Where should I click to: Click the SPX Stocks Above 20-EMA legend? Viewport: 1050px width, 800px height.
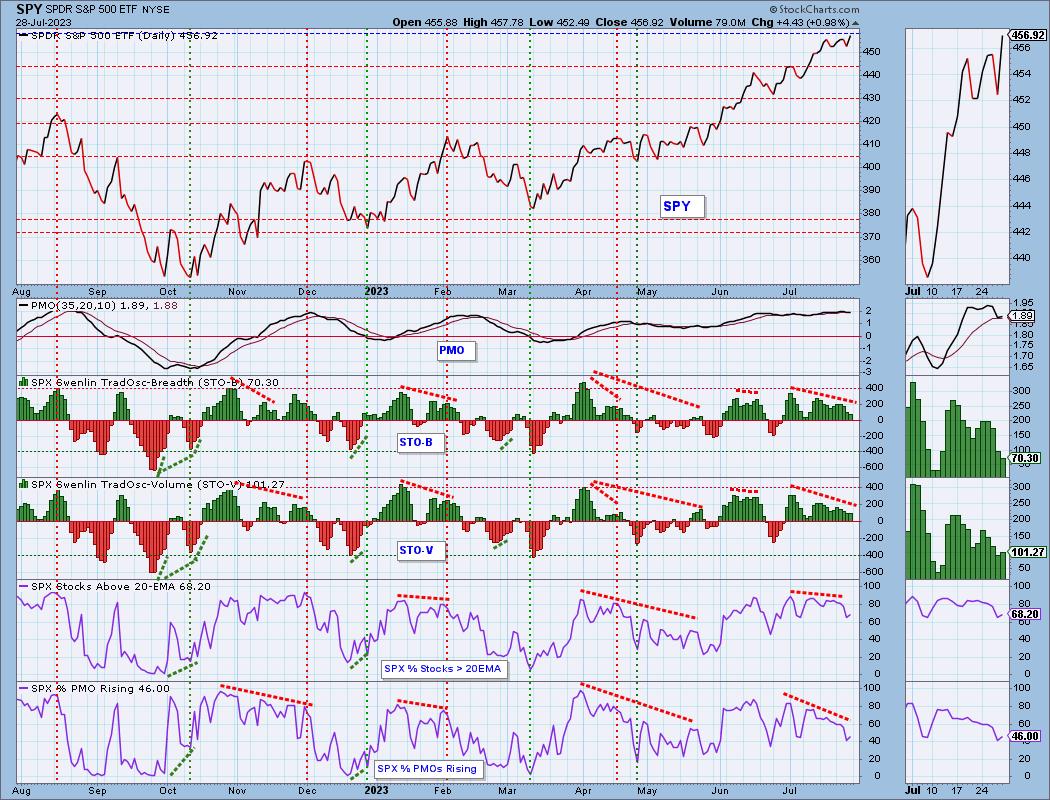click(x=116, y=586)
